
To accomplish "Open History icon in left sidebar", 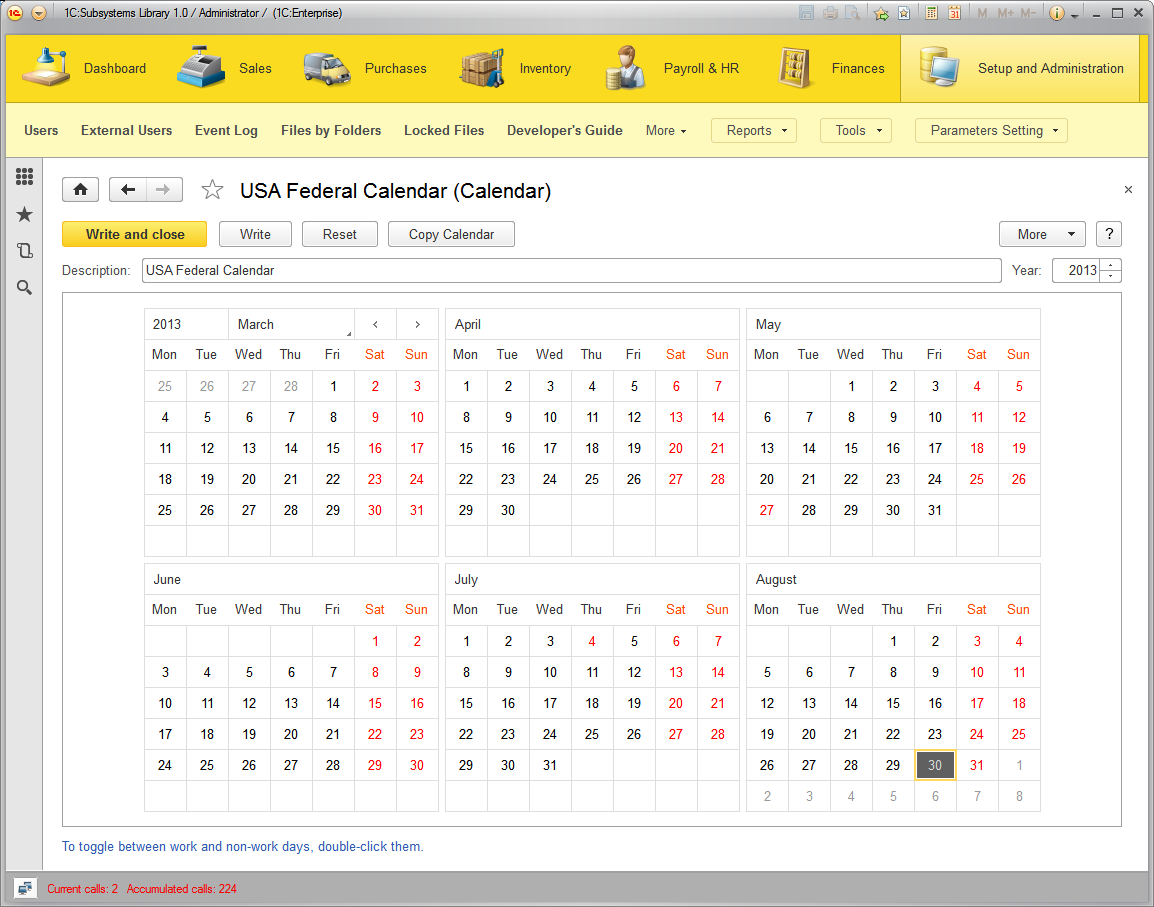I will [24, 250].
